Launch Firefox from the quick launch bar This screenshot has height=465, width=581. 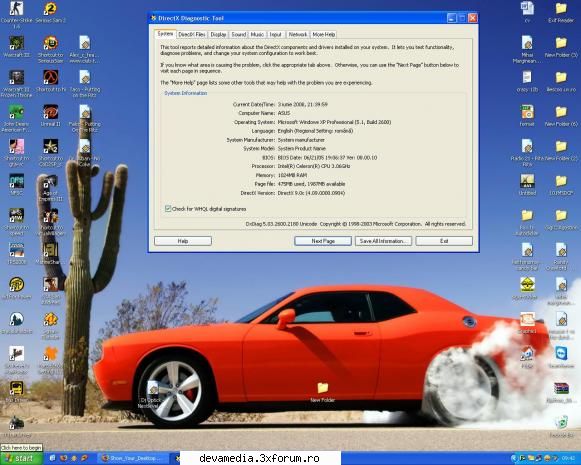pyautogui.click(x=64, y=458)
